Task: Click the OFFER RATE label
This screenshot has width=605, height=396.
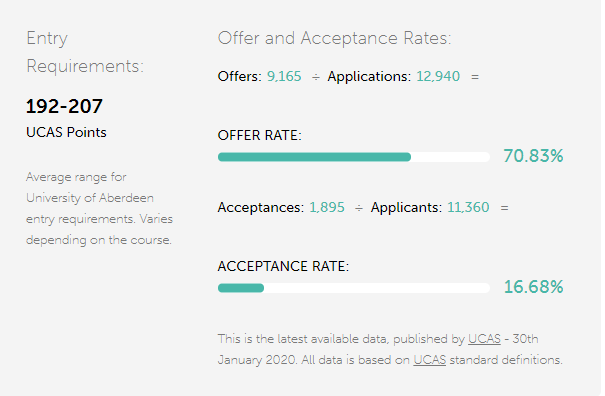Action: coord(259,135)
